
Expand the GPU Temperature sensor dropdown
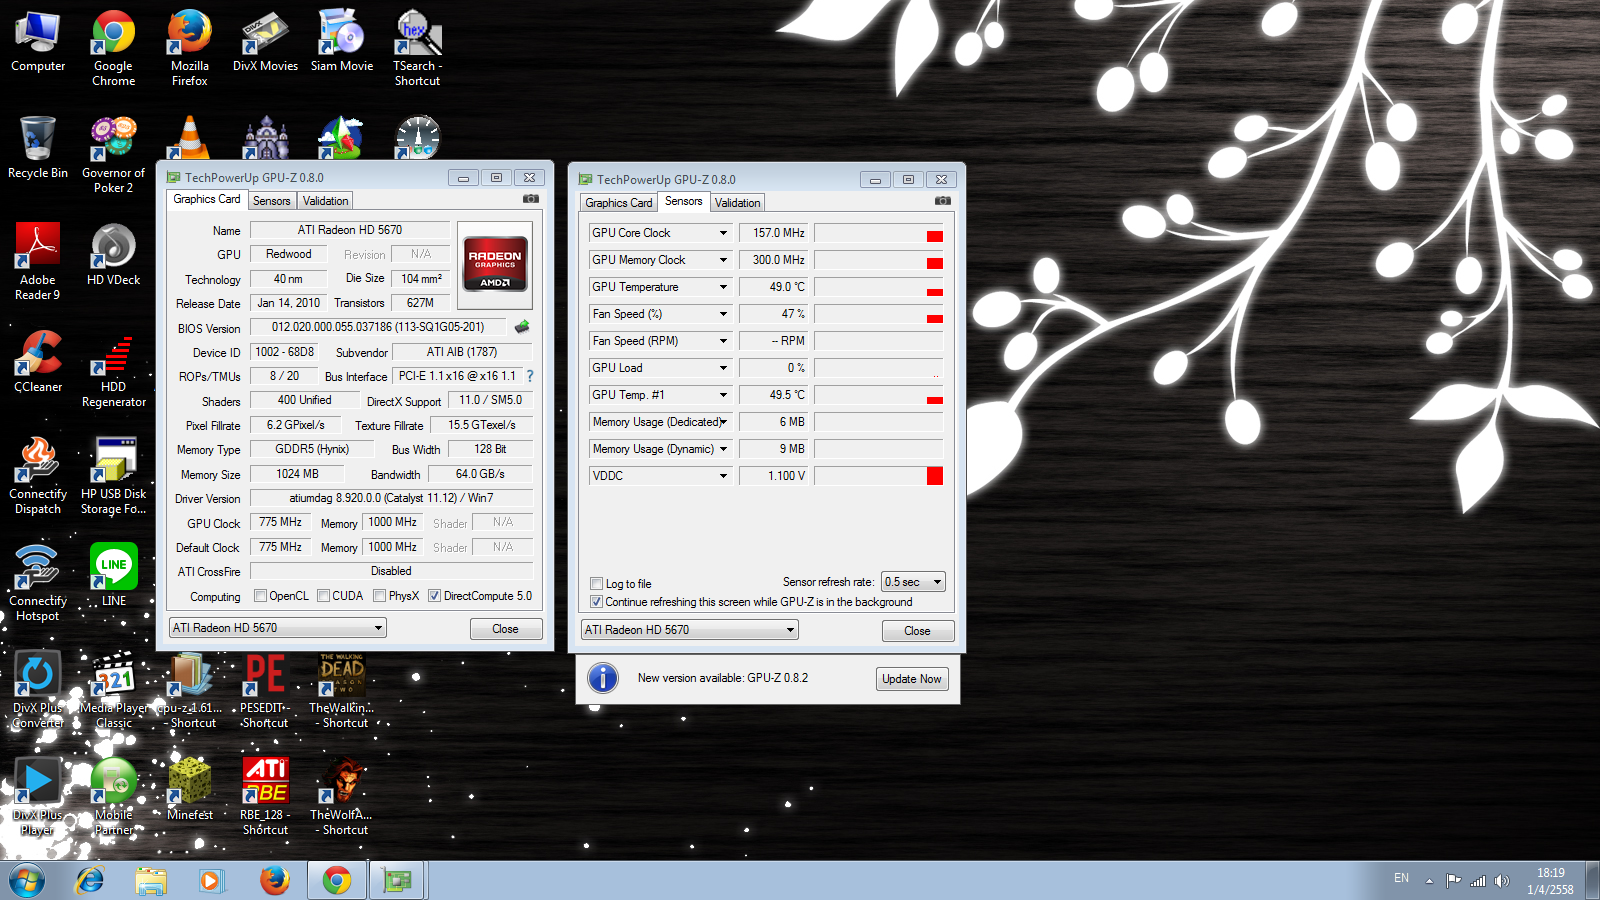click(x=724, y=287)
